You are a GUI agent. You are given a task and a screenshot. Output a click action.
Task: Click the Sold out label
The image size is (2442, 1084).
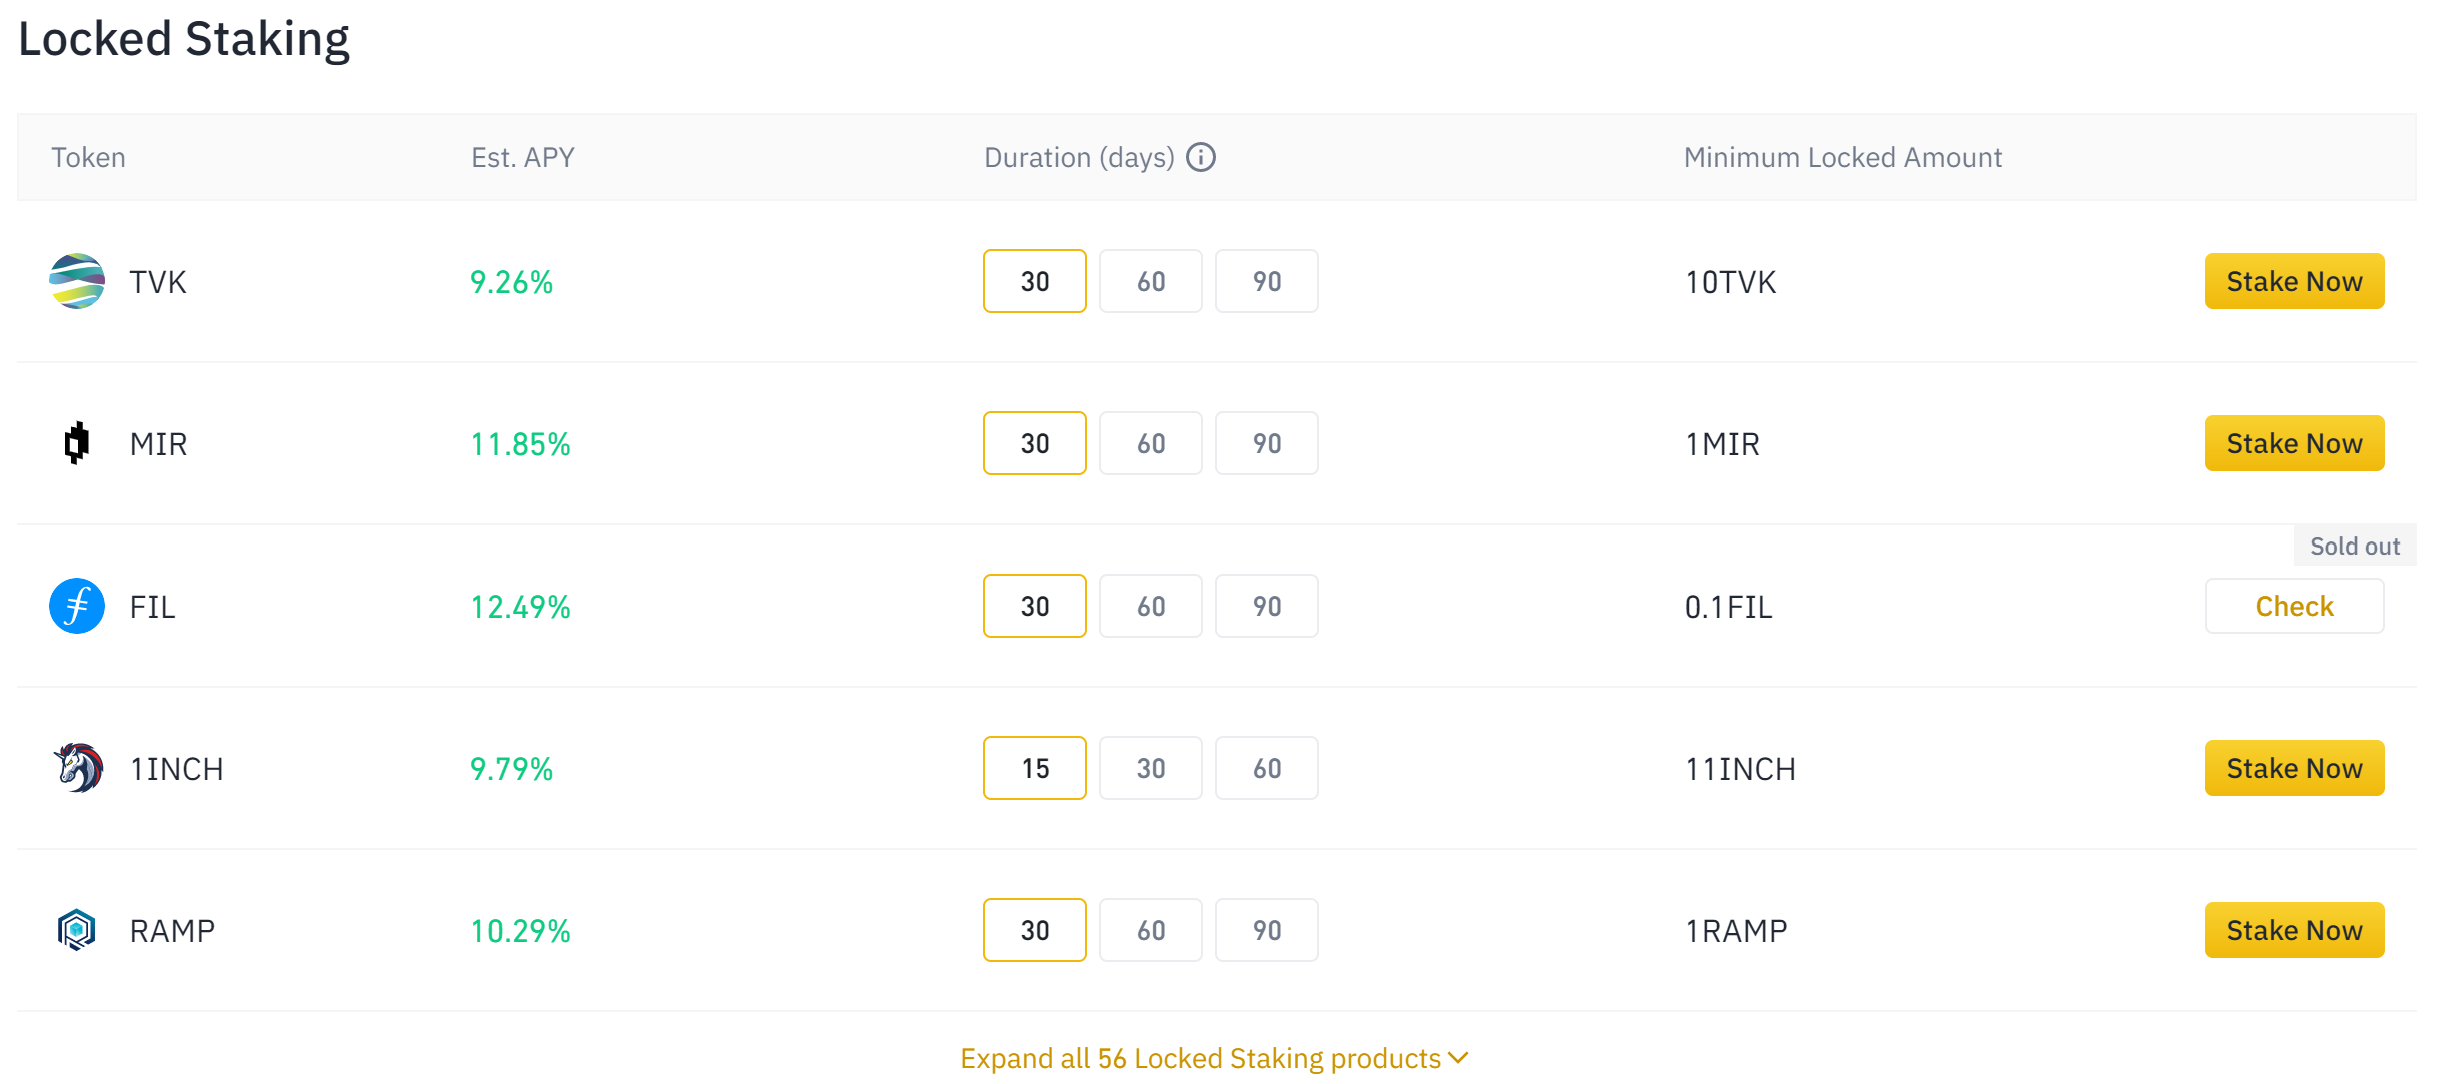pos(2355,546)
